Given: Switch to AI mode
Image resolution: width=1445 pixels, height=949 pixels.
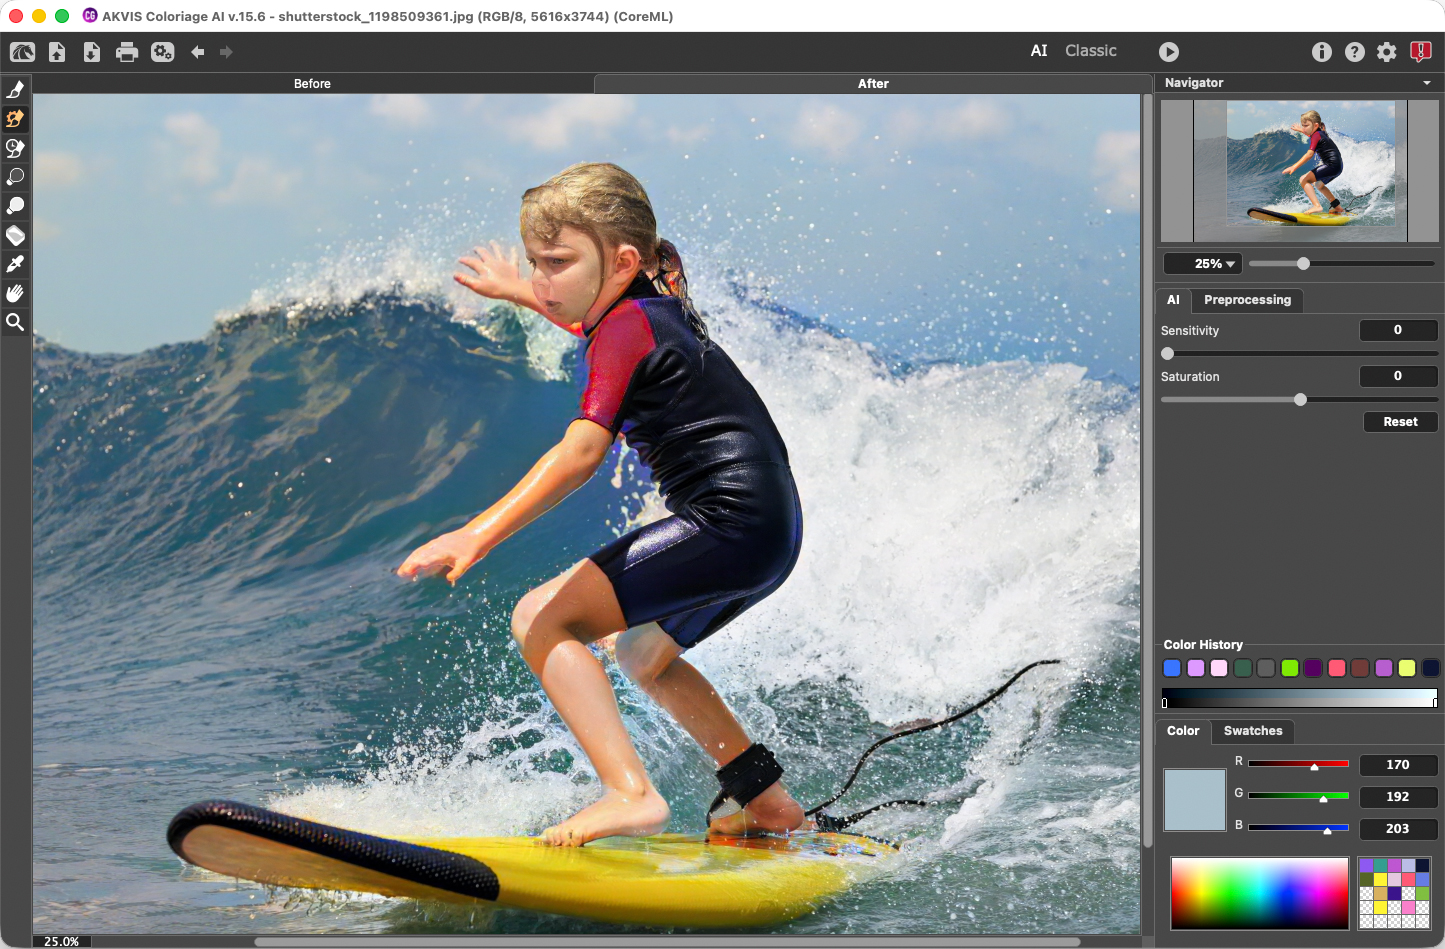Looking at the screenshot, I should coord(1039,51).
